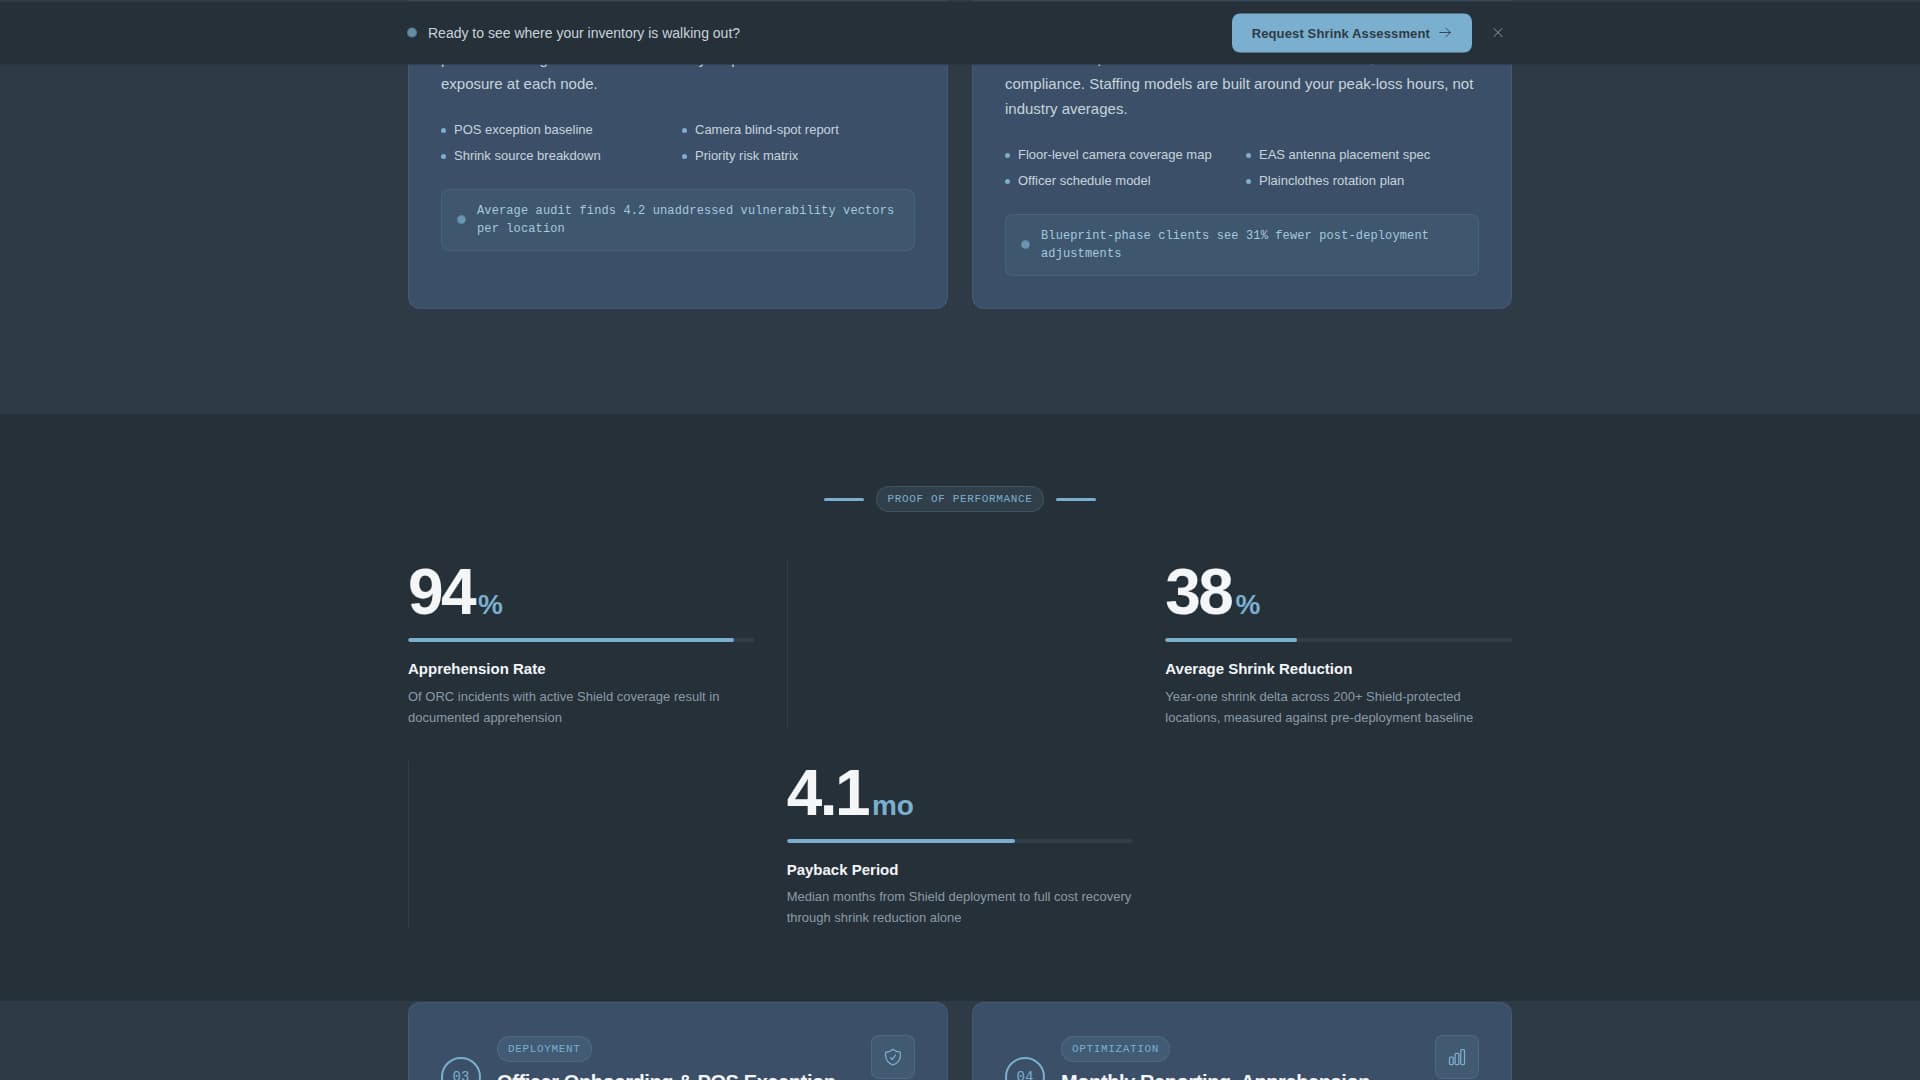Dismiss the top banner with the X
This screenshot has width=1920, height=1080.
1497,33
